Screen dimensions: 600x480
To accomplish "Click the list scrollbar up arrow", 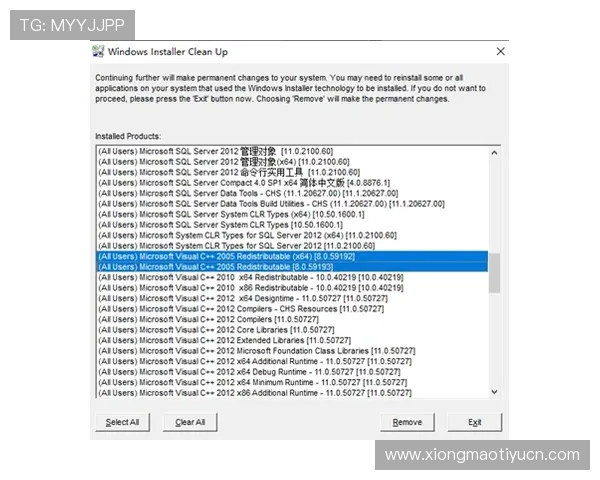I will click(494, 153).
